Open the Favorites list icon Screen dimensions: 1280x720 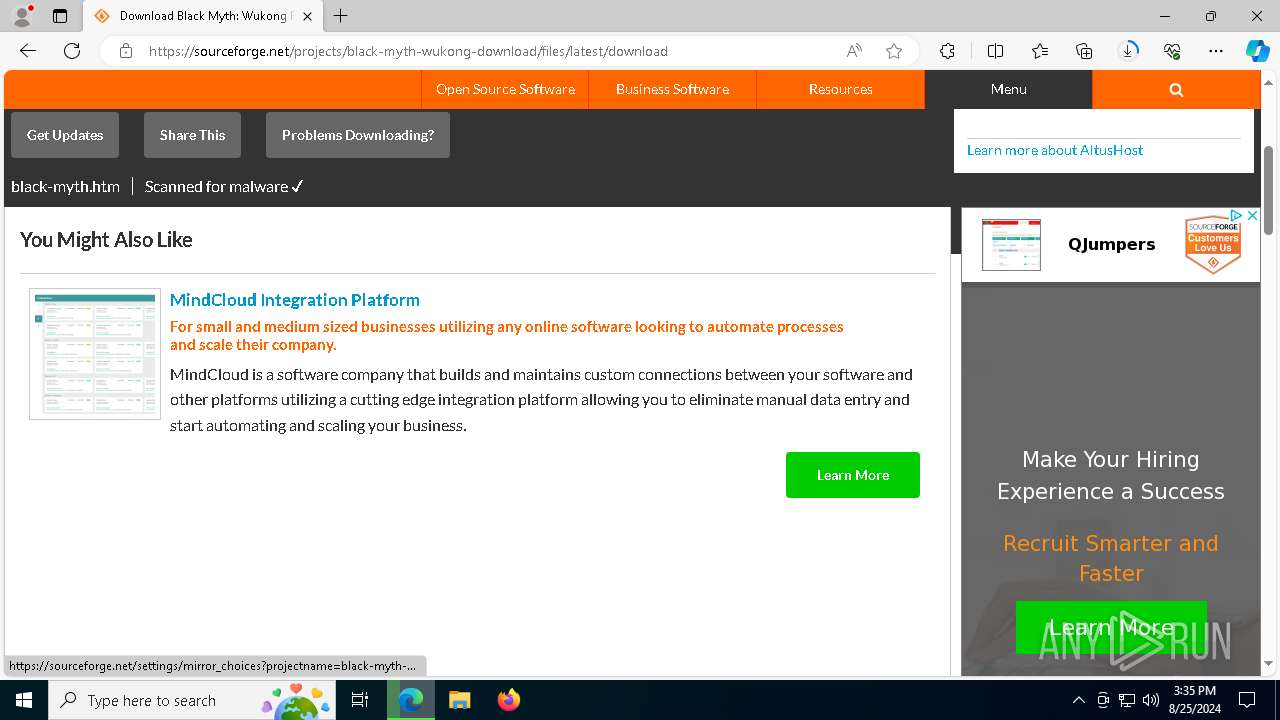click(1040, 51)
